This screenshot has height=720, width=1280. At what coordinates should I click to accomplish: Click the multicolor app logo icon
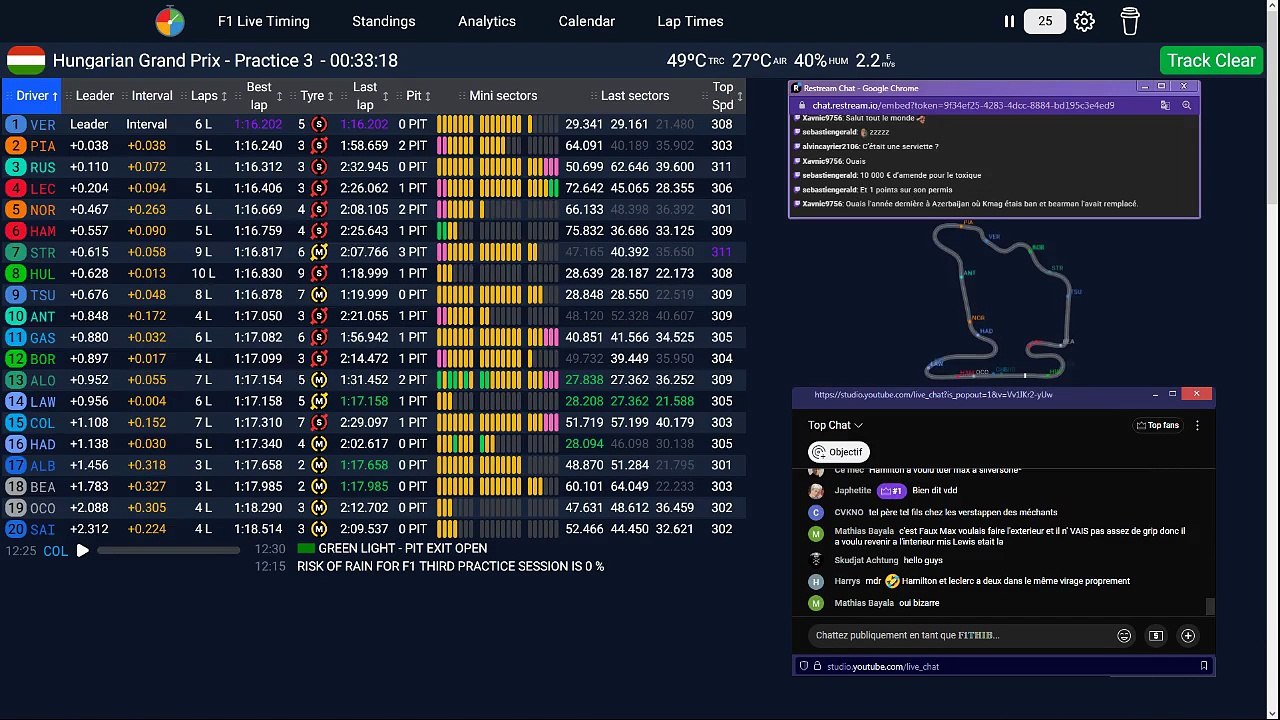click(170, 21)
